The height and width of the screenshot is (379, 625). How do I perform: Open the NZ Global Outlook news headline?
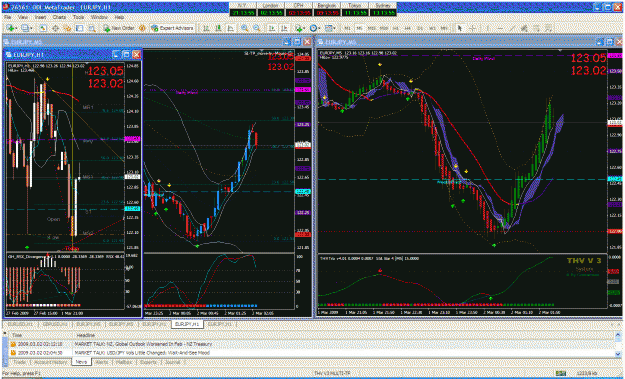(x=143, y=344)
